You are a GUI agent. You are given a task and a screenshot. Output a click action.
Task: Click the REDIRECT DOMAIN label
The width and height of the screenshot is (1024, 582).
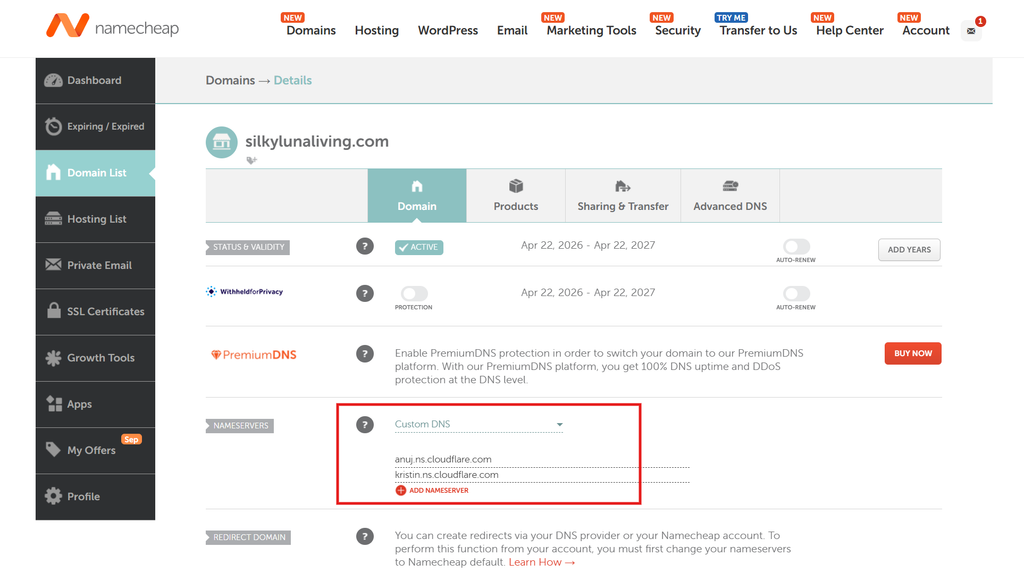click(x=248, y=537)
